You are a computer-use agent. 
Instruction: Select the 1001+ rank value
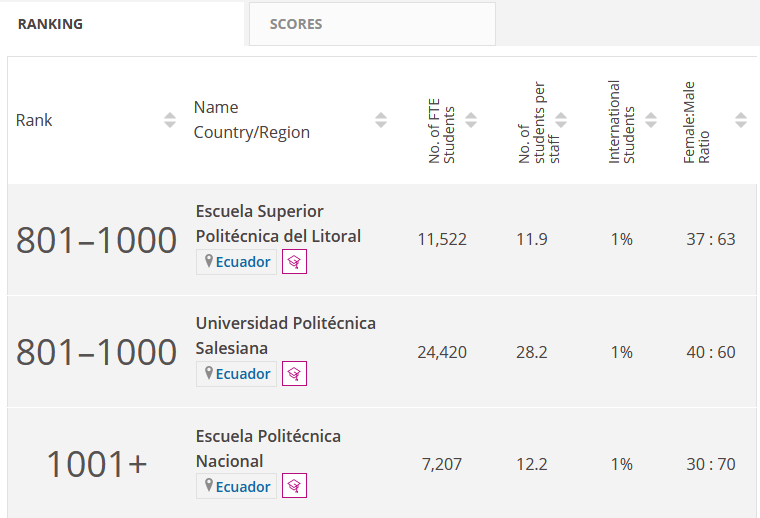(96, 465)
